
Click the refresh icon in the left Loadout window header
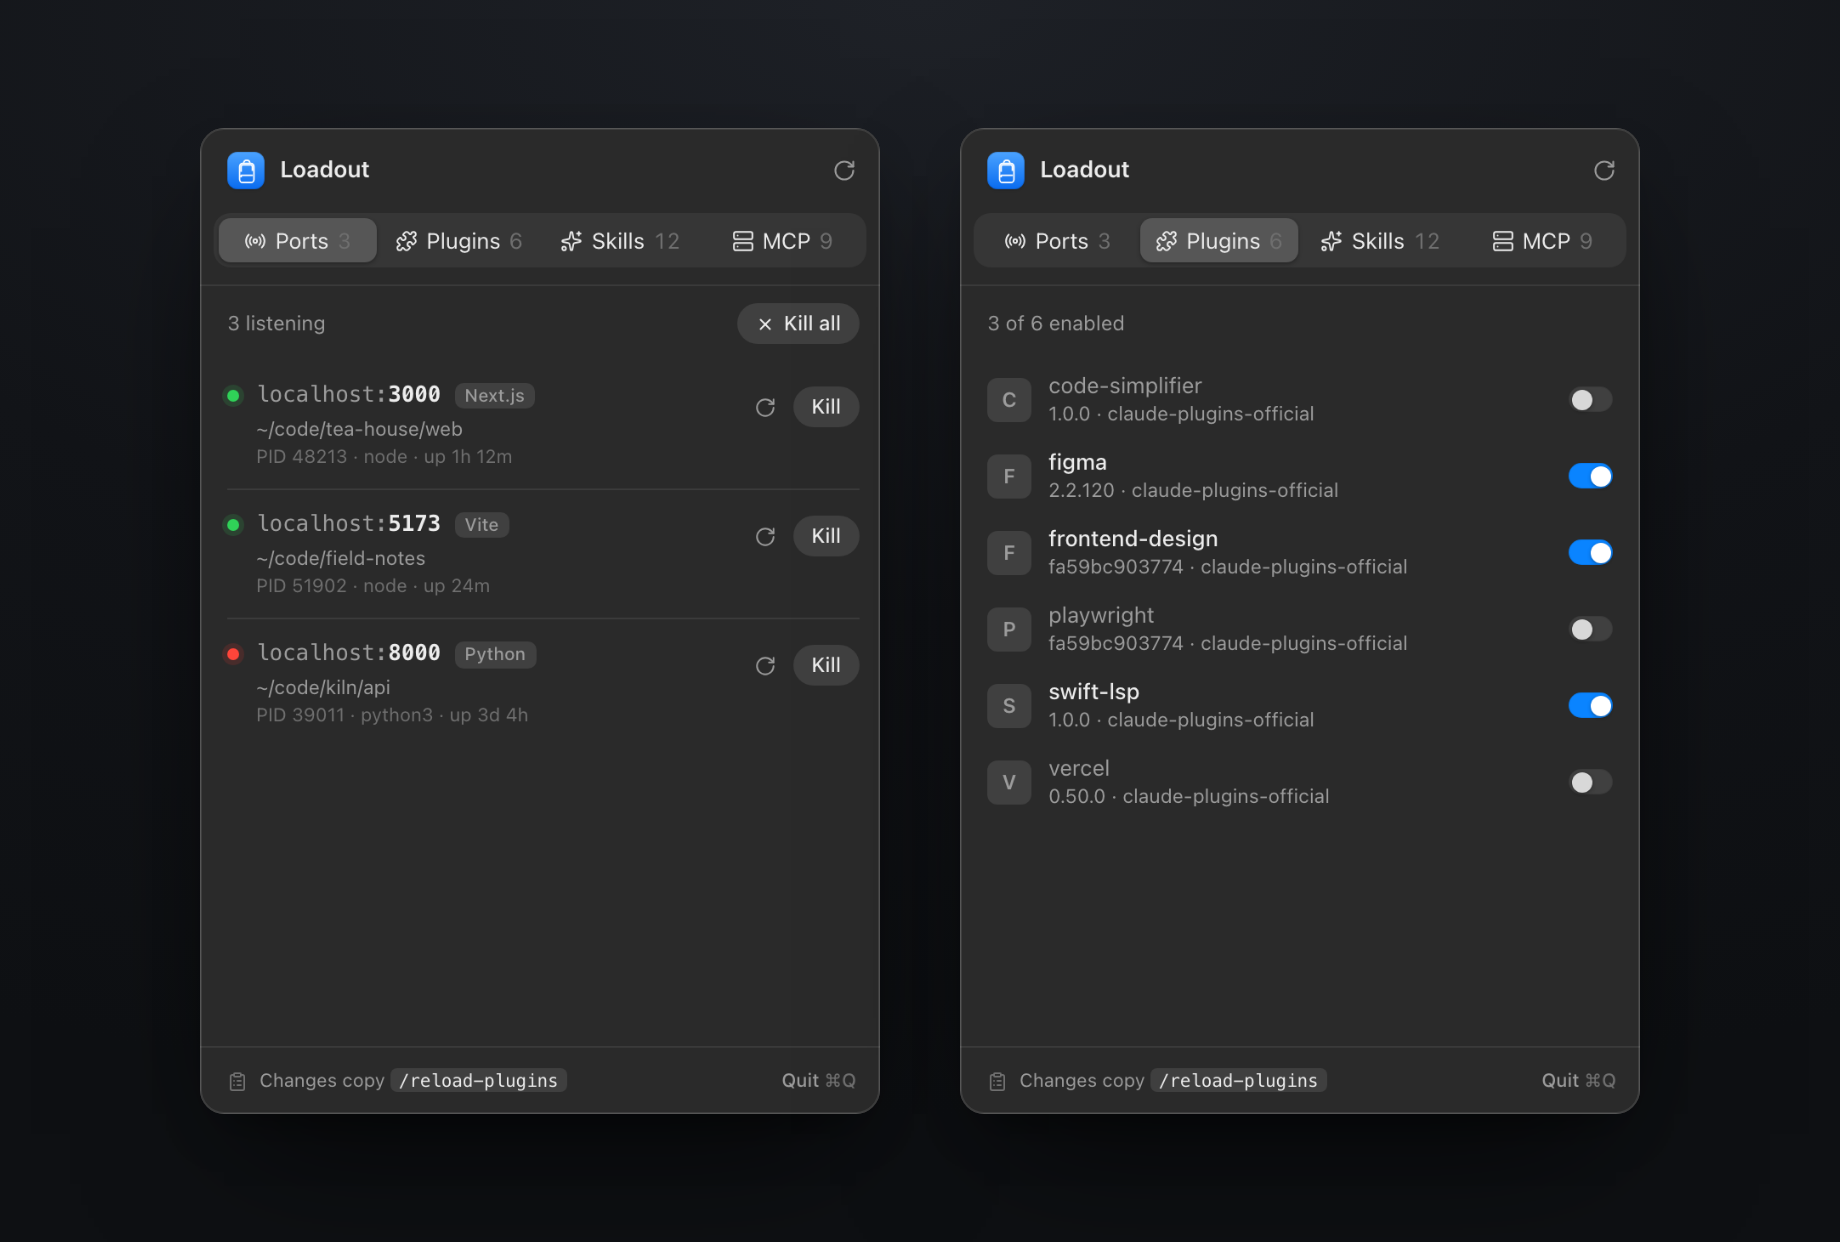point(844,171)
